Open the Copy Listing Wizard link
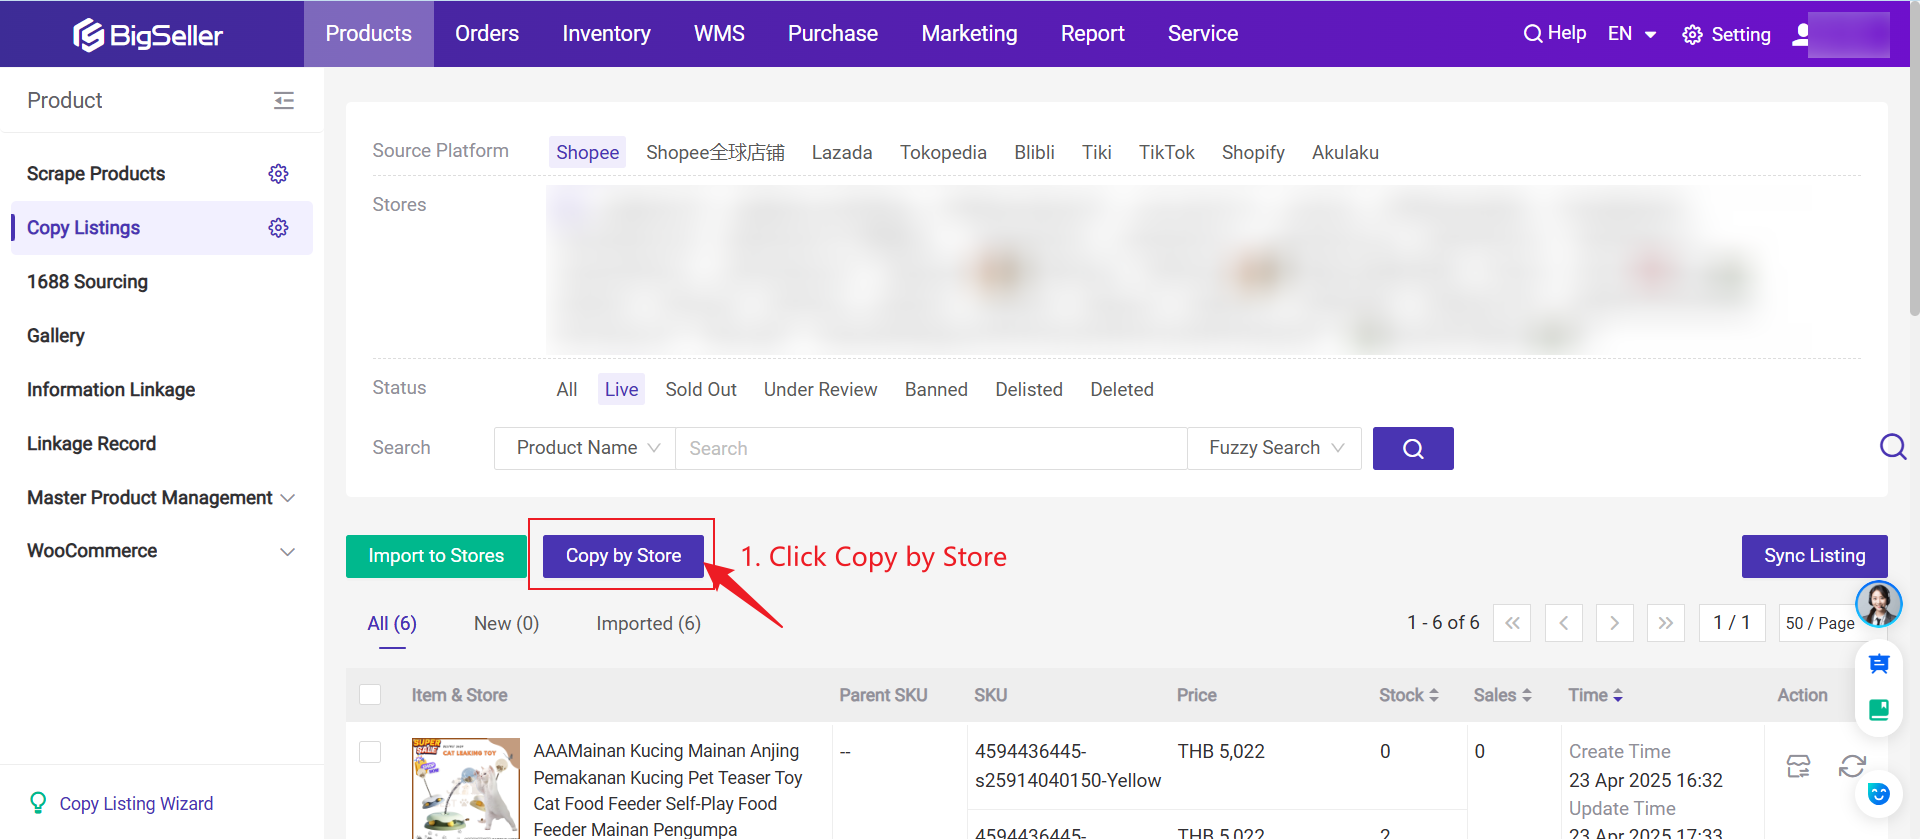The width and height of the screenshot is (1920, 839). 136,804
